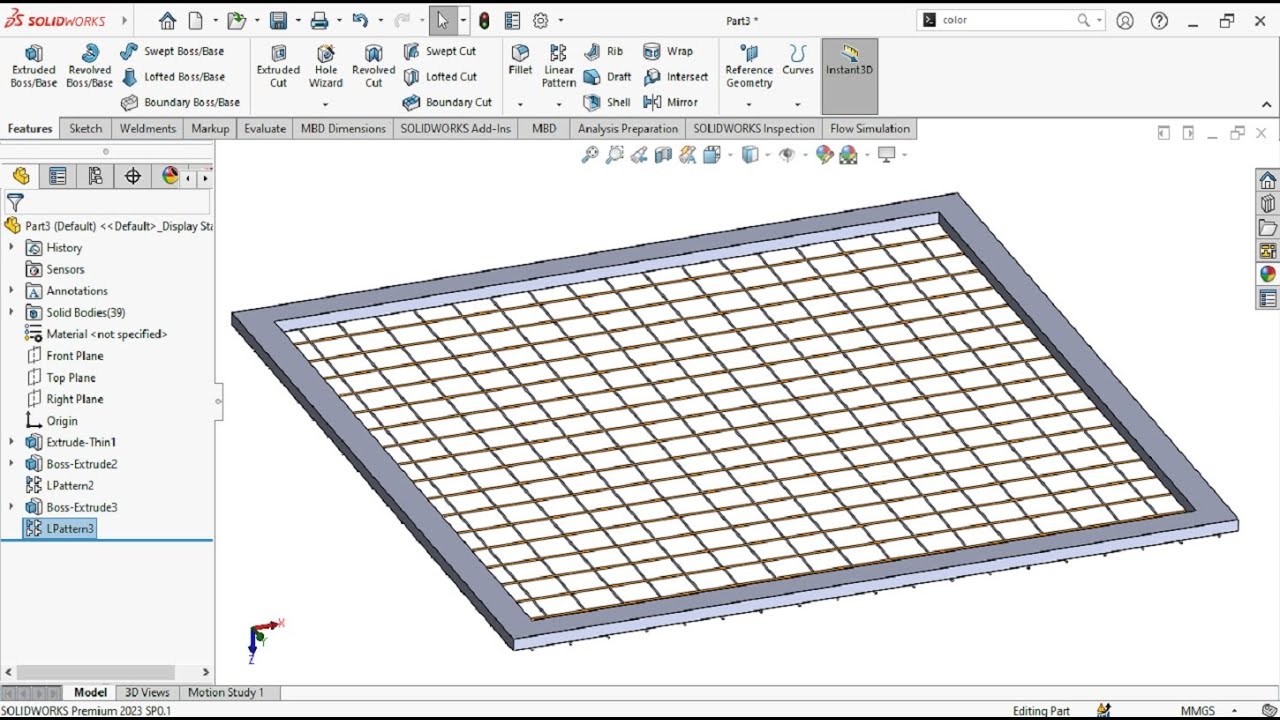The image size is (1280, 720).
Task: Select the Swept Cut tool
Action: (x=440, y=51)
